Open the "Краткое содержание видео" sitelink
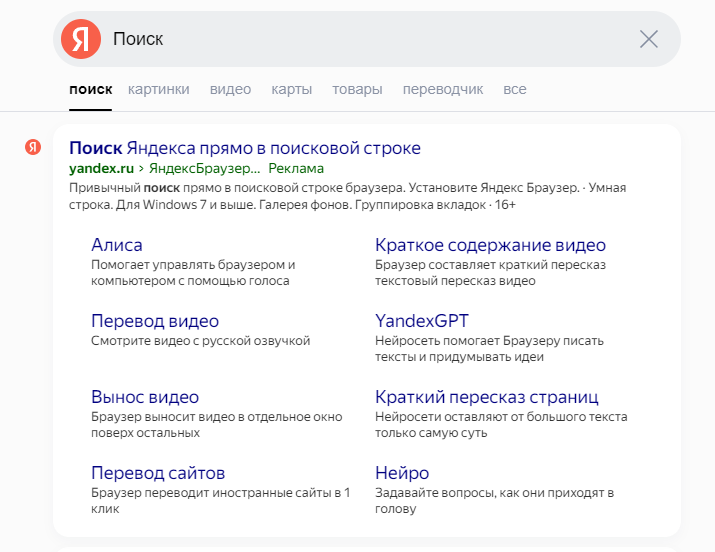Screen dimensions: 715x552 click(x=490, y=245)
